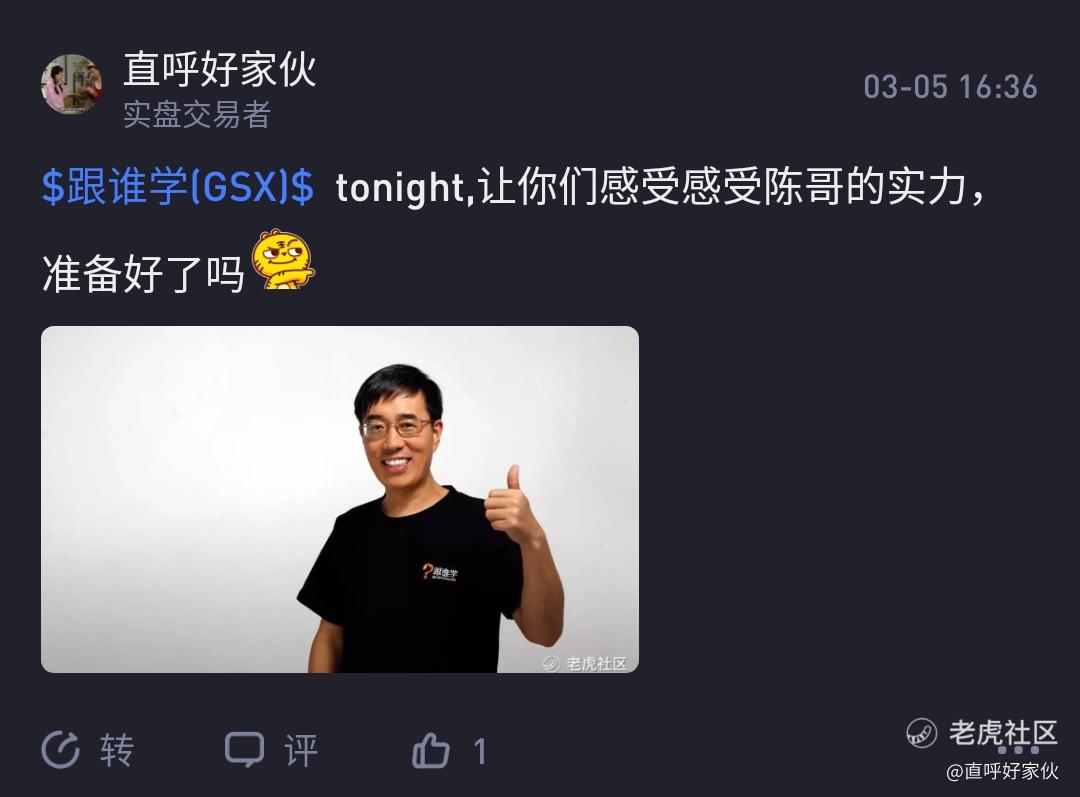Click the 老虎社区 text at bottom right
Screen dimensions: 1080x797
pos(1003,733)
